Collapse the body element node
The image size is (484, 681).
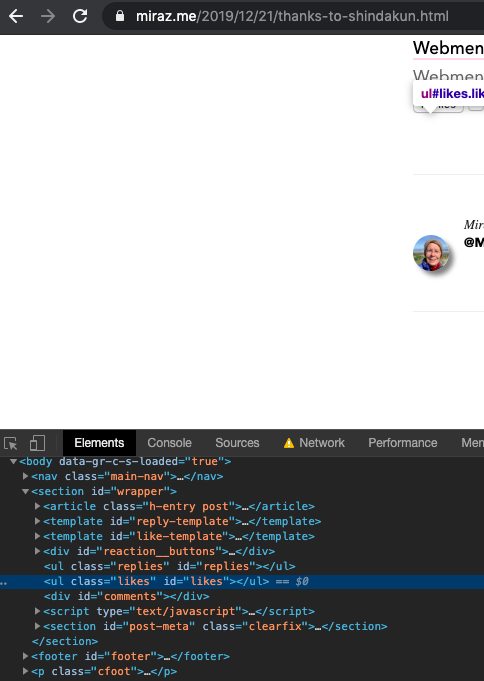pyautogui.click(x=13, y=461)
